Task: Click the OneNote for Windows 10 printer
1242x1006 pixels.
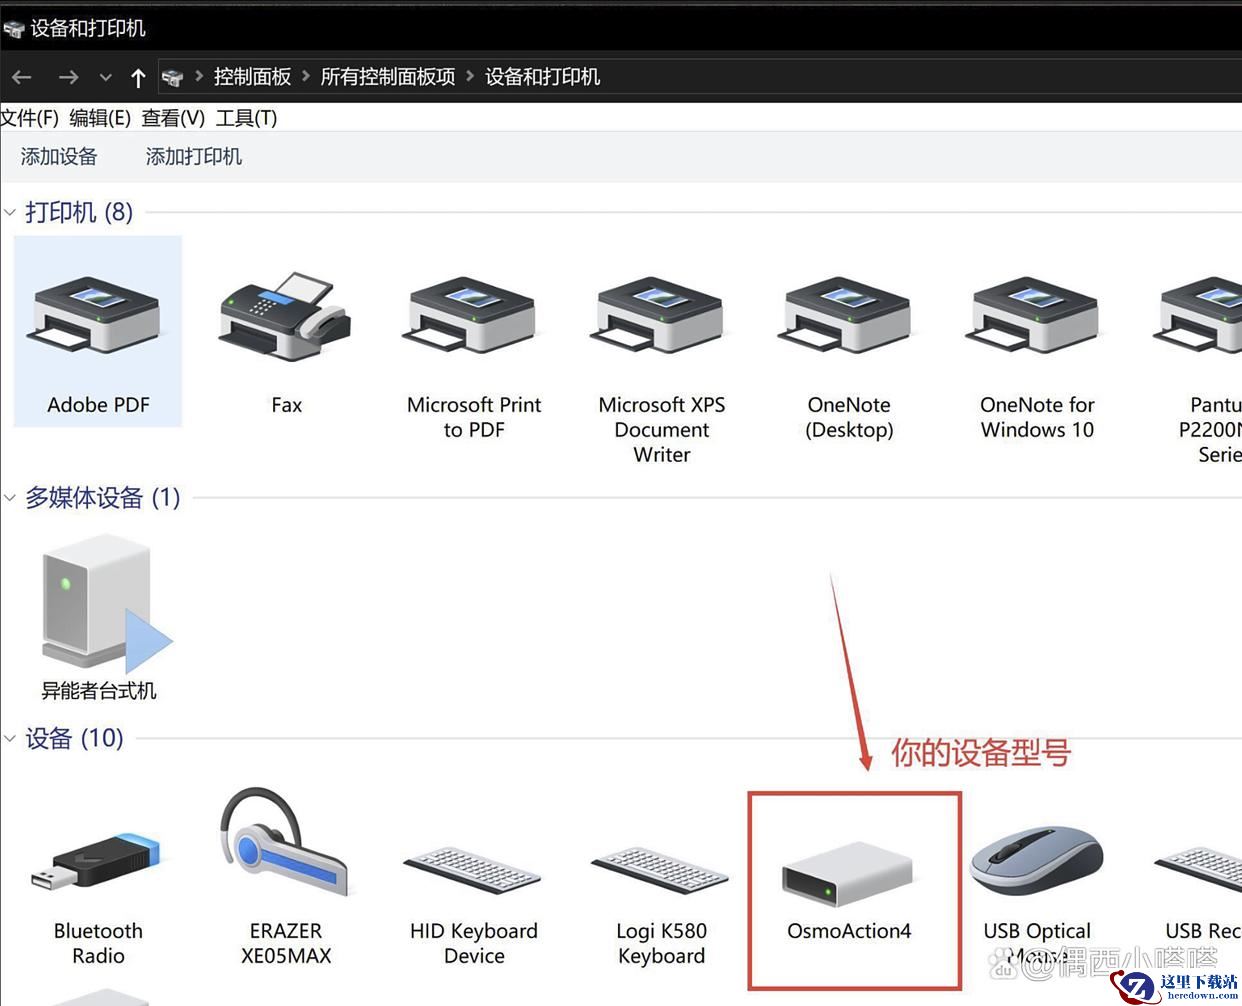Action: tap(1036, 317)
